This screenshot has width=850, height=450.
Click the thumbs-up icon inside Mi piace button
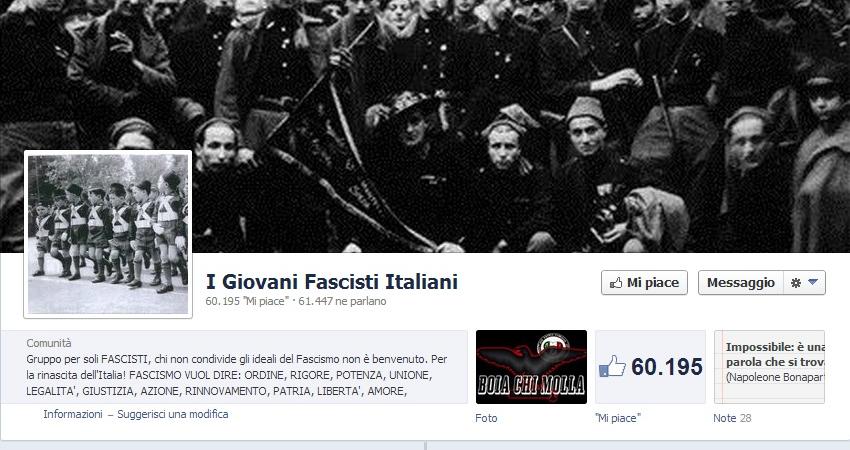pos(616,282)
